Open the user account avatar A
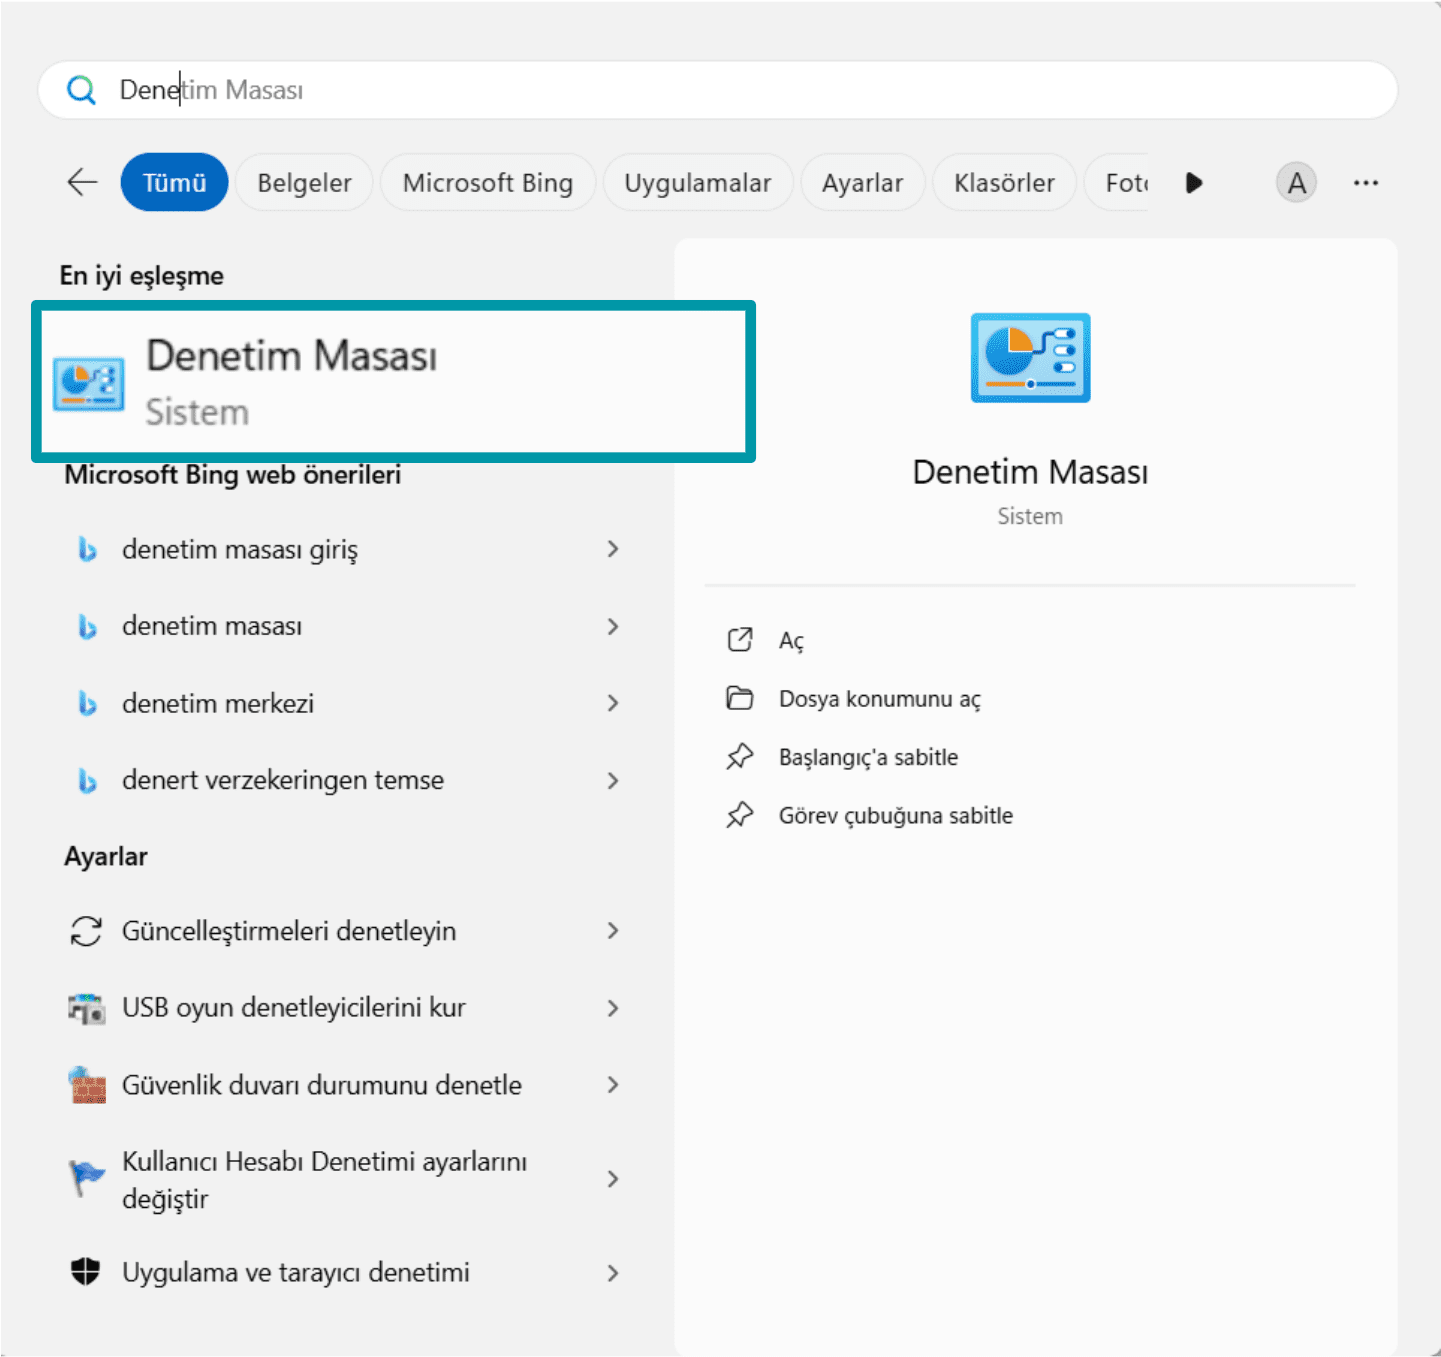 1296,183
